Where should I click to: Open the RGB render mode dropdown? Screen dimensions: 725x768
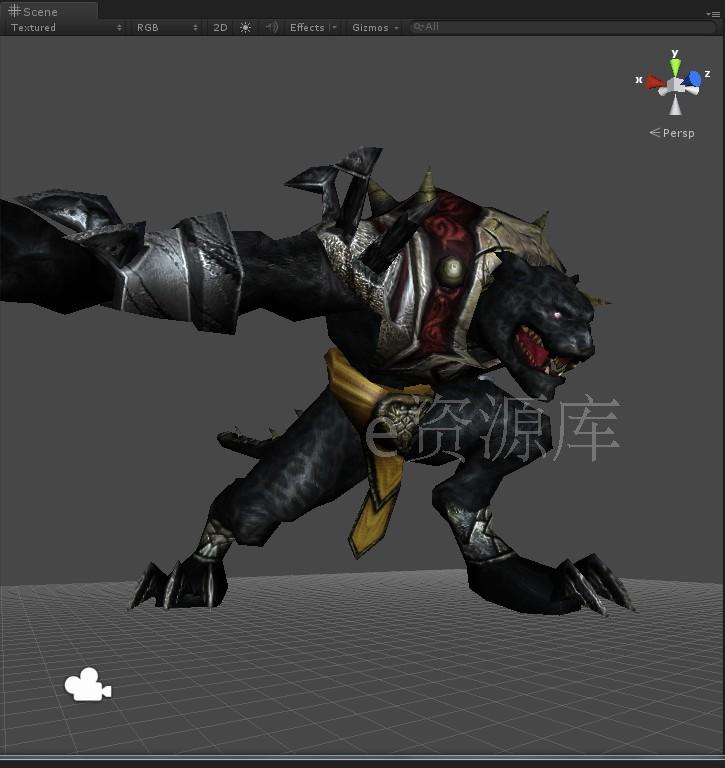[x=167, y=27]
